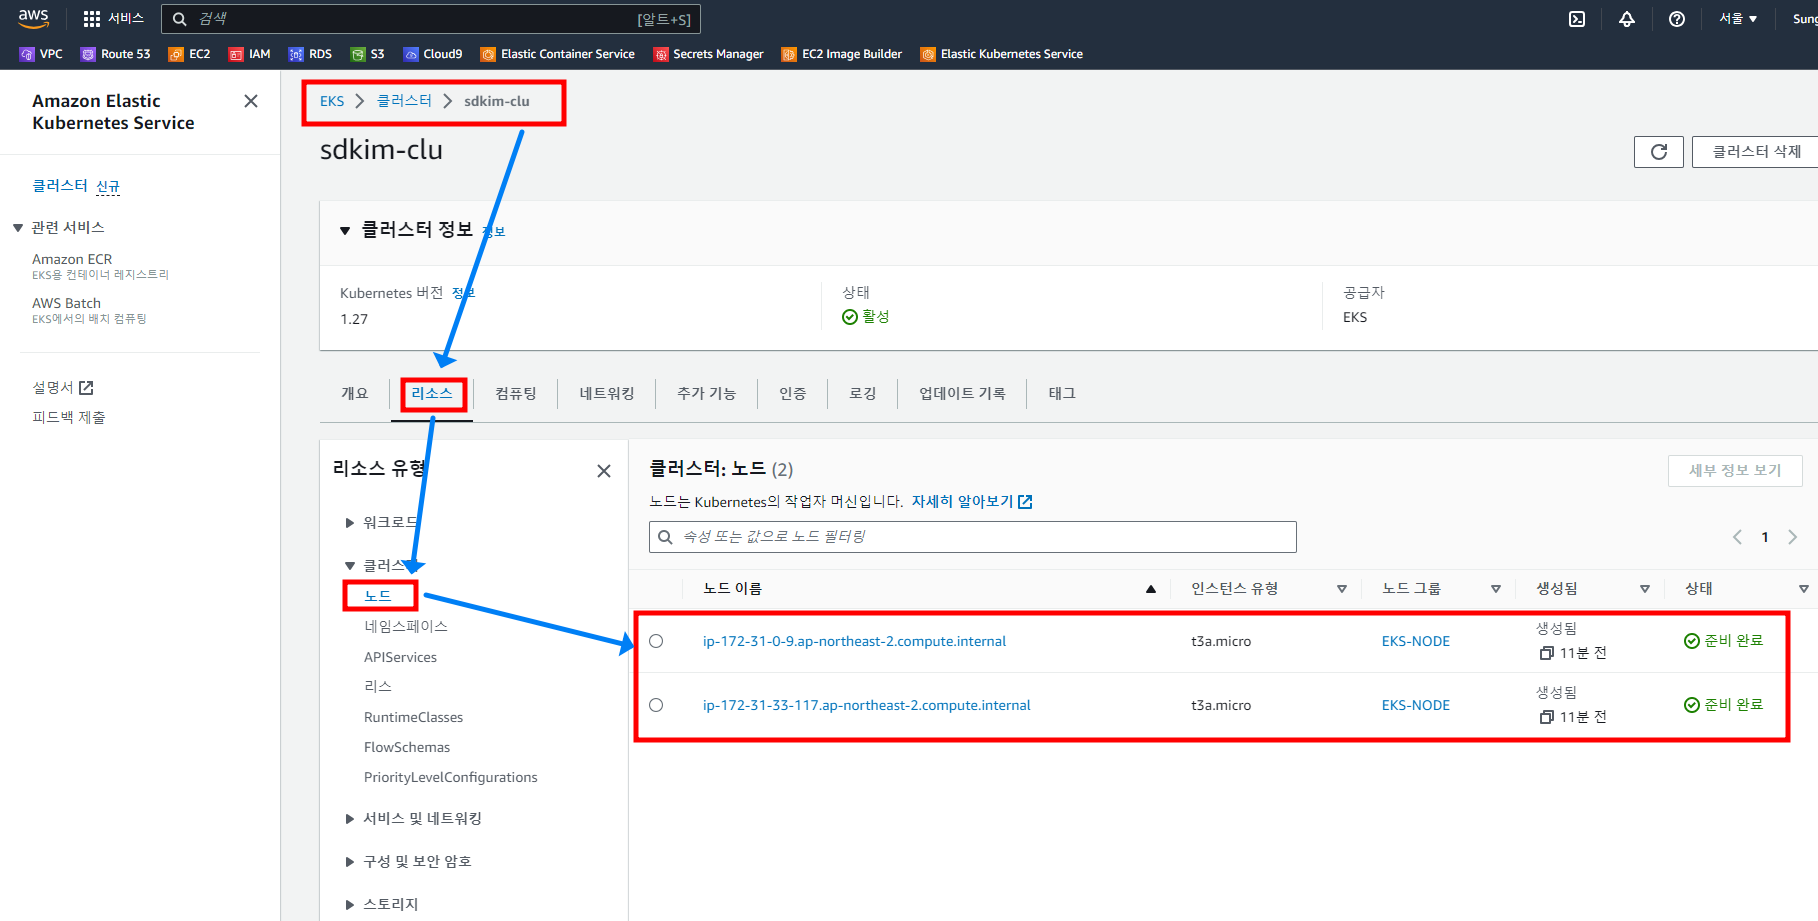This screenshot has height=921, width=1818.
Task: Select APIServices in resource types
Action: tap(400, 657)
